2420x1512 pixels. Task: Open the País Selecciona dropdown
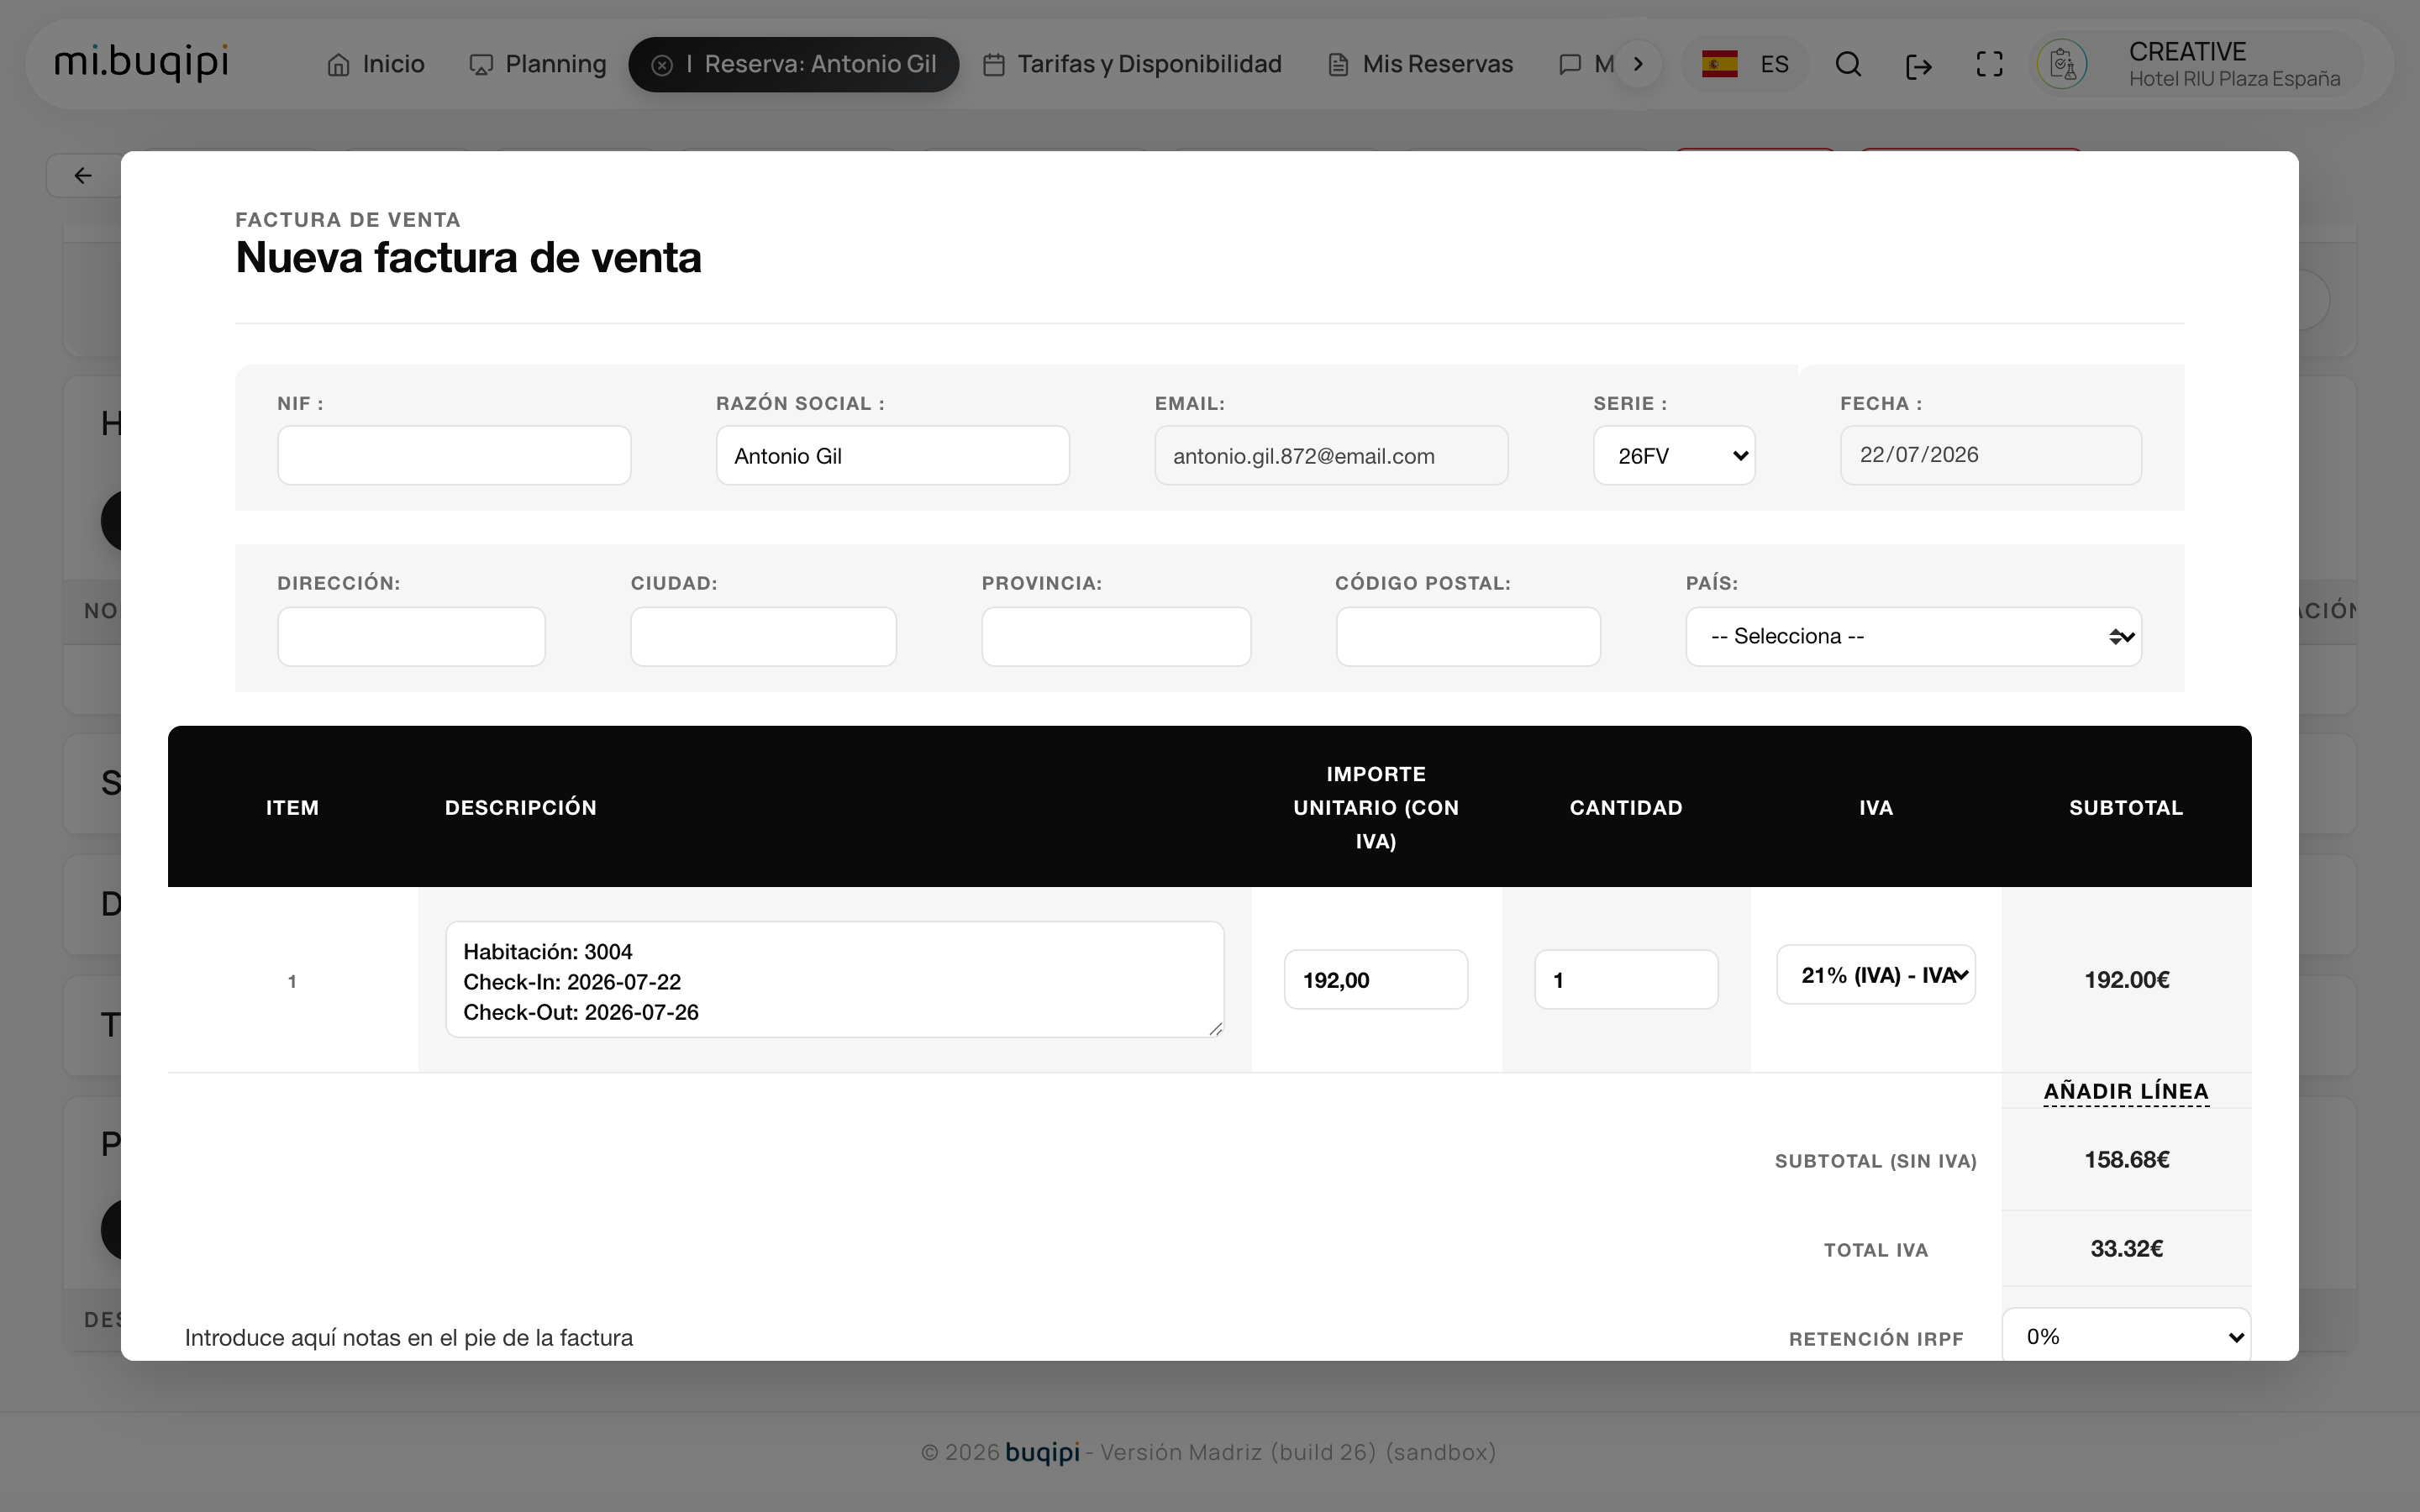(x=1914, y=637)
